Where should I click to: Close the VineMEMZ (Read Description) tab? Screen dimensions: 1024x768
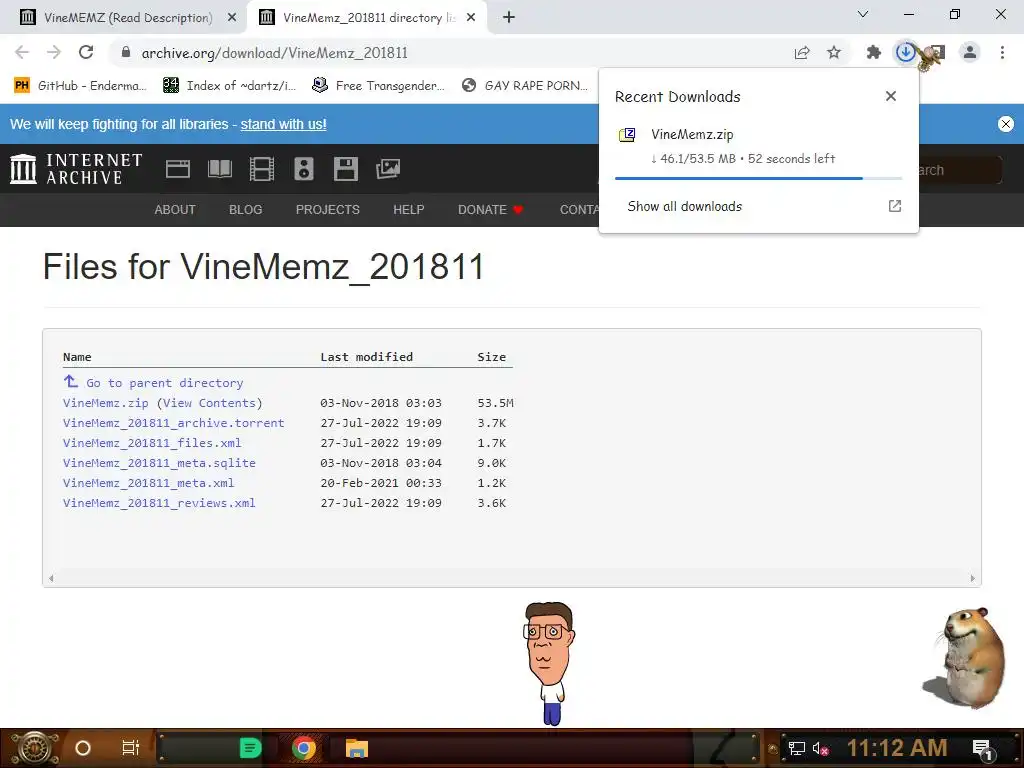point(232,18)
